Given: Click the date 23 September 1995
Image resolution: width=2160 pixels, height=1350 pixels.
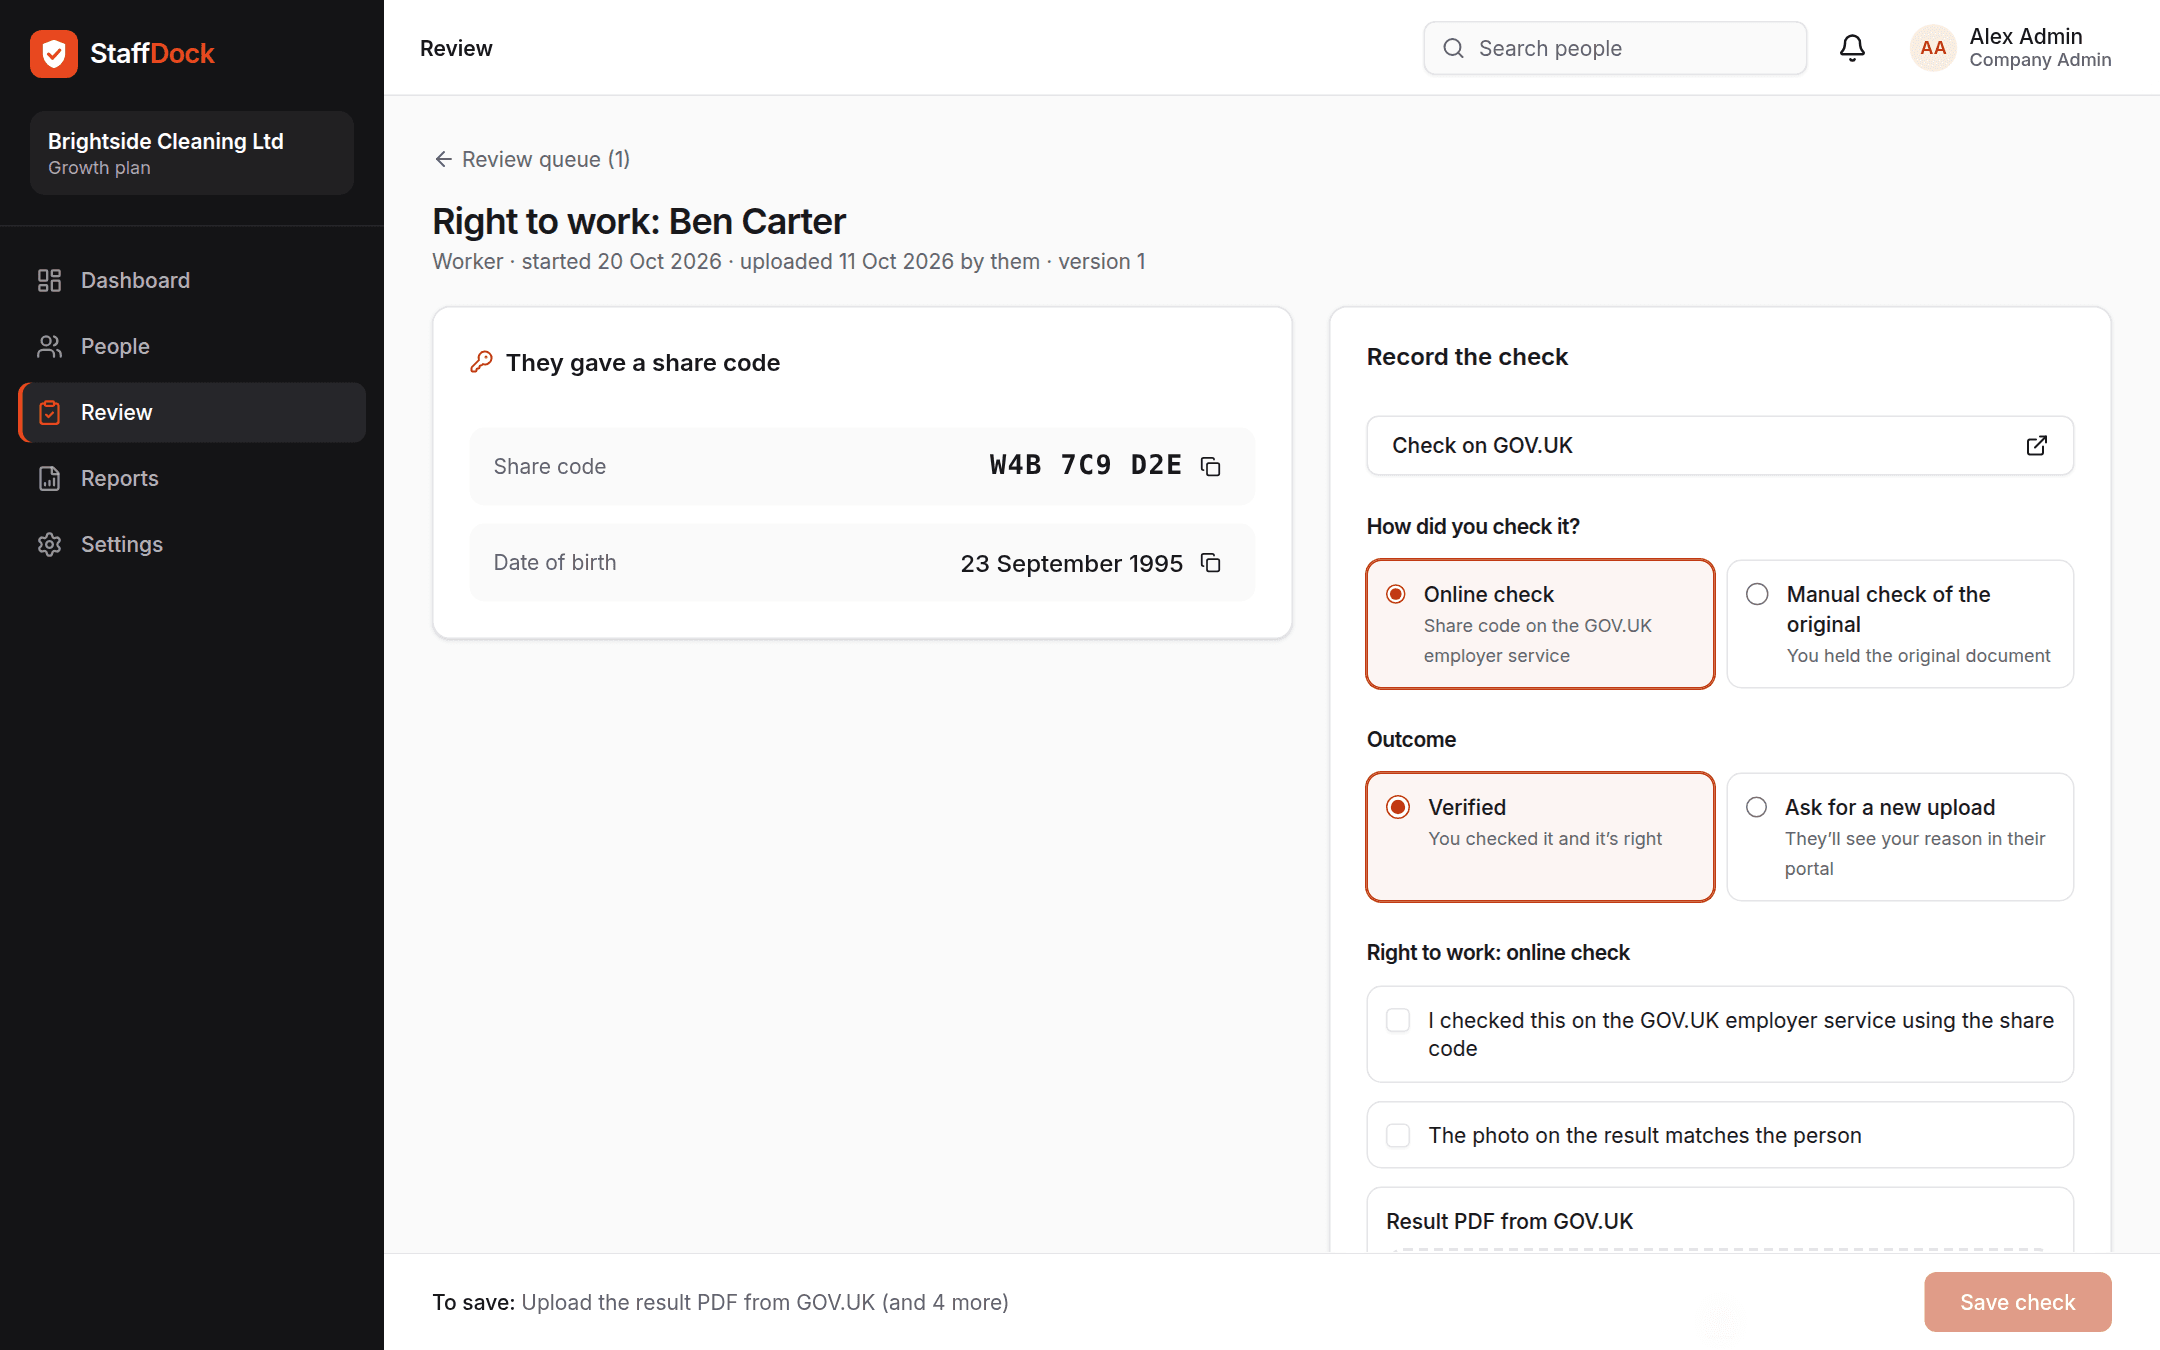Looking at the screenshot, I should click(1071, 563).
